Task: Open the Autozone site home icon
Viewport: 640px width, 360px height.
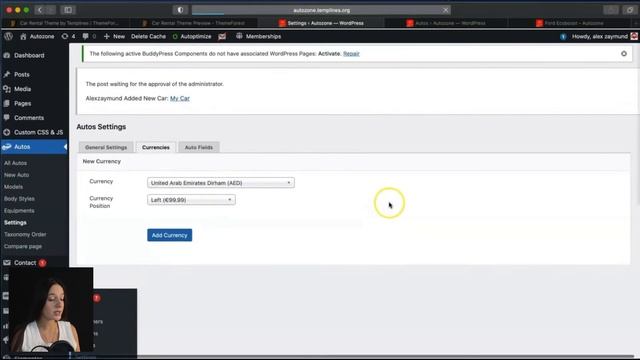Action: click(23, 36)
